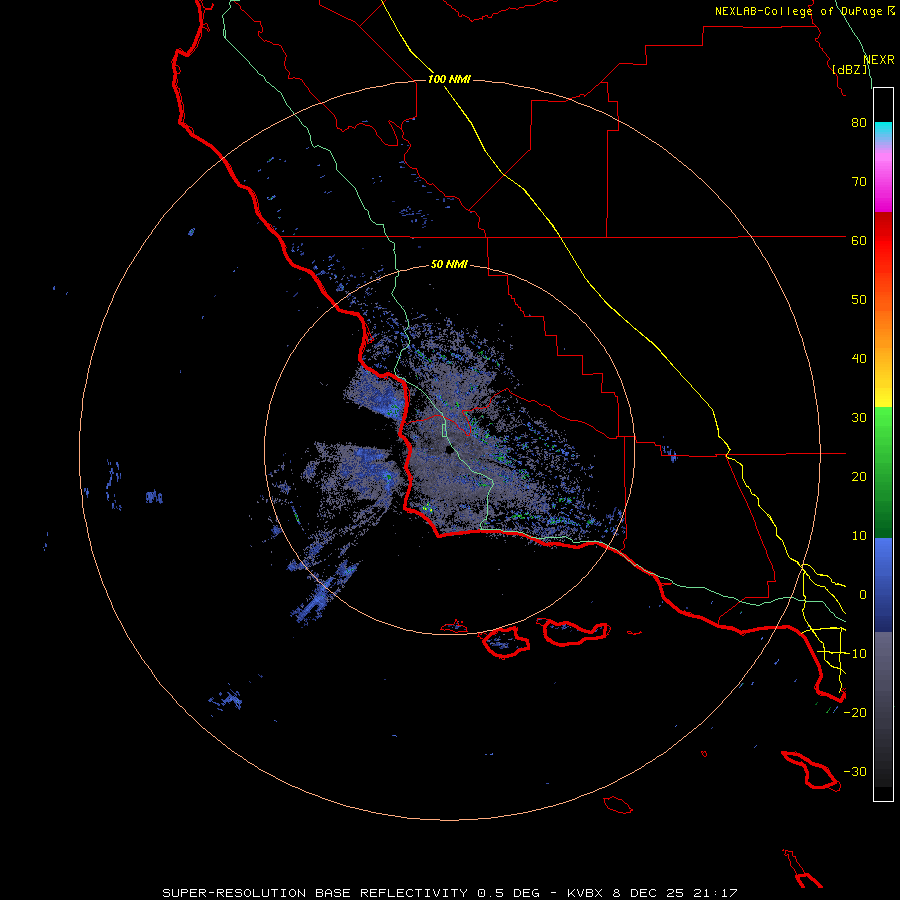Click the radar site dot at map center

(449, 450)
